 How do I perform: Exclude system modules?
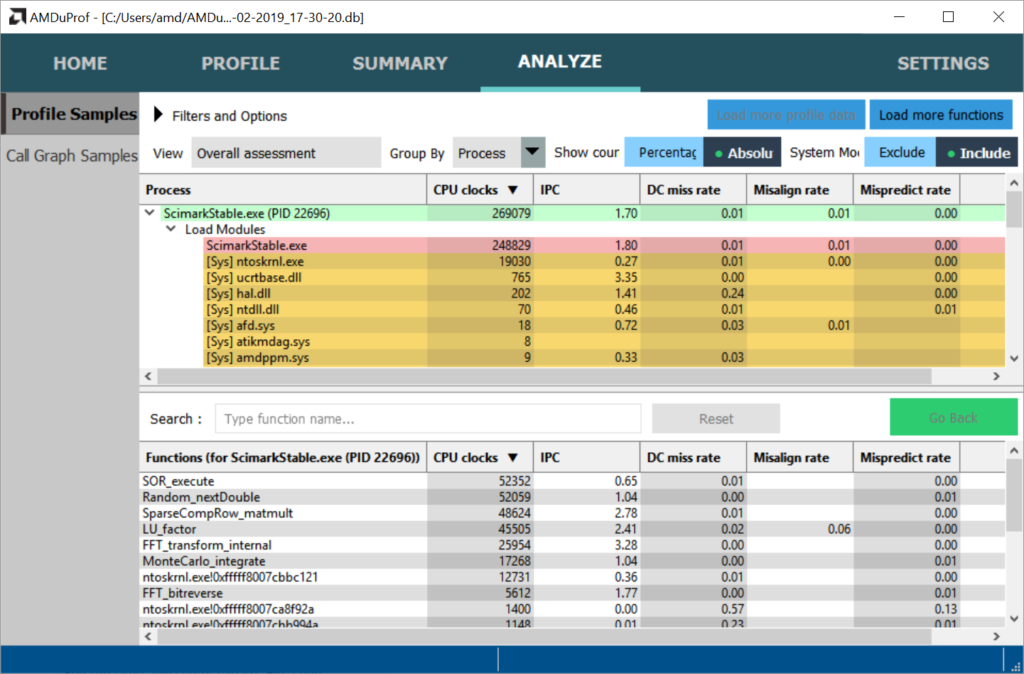point(901,153)
